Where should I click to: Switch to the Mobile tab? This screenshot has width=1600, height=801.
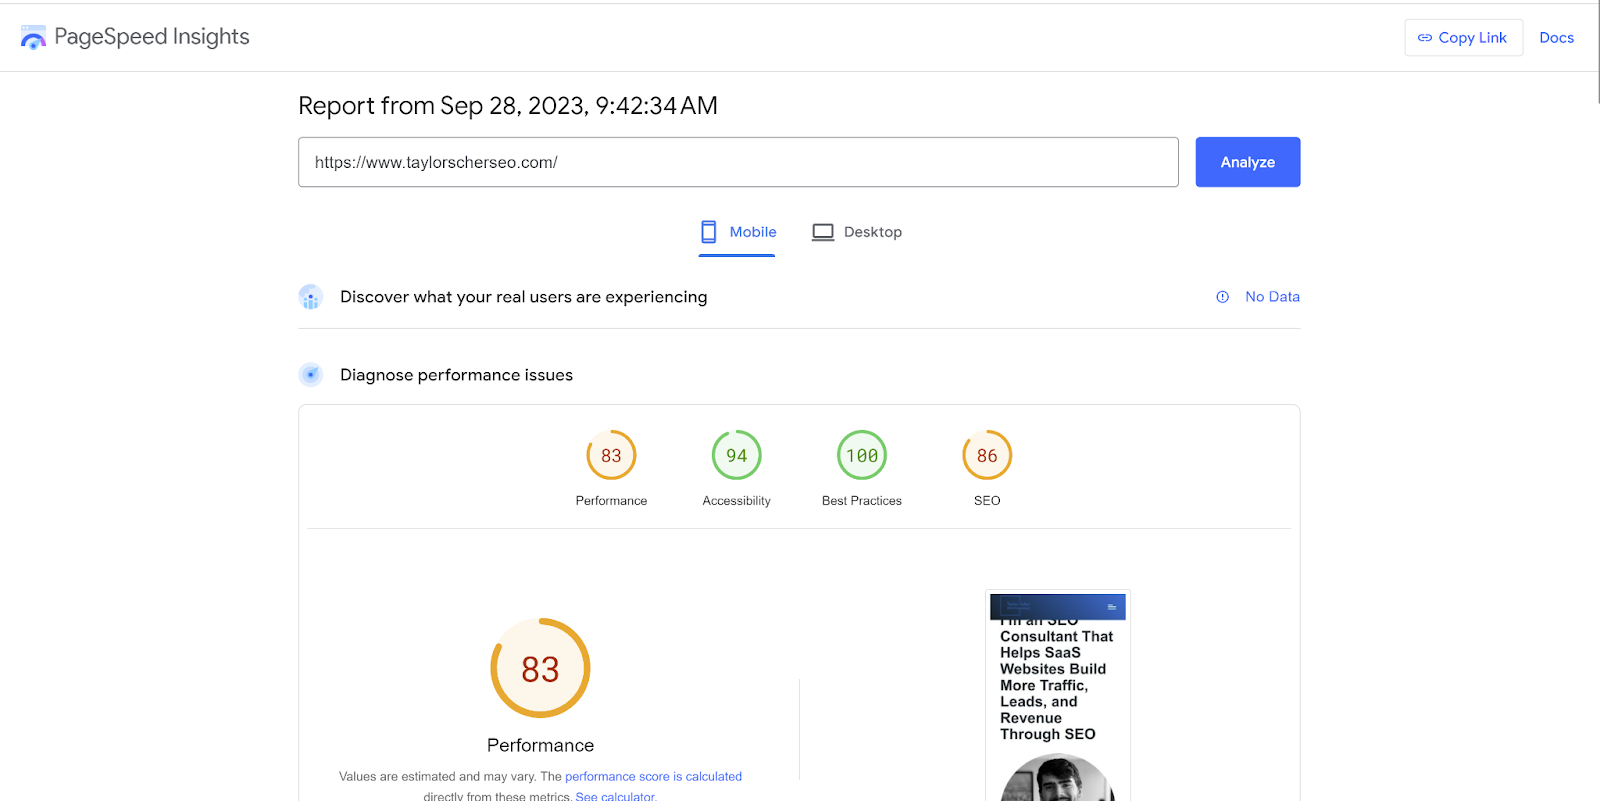(x=737, y=232)
